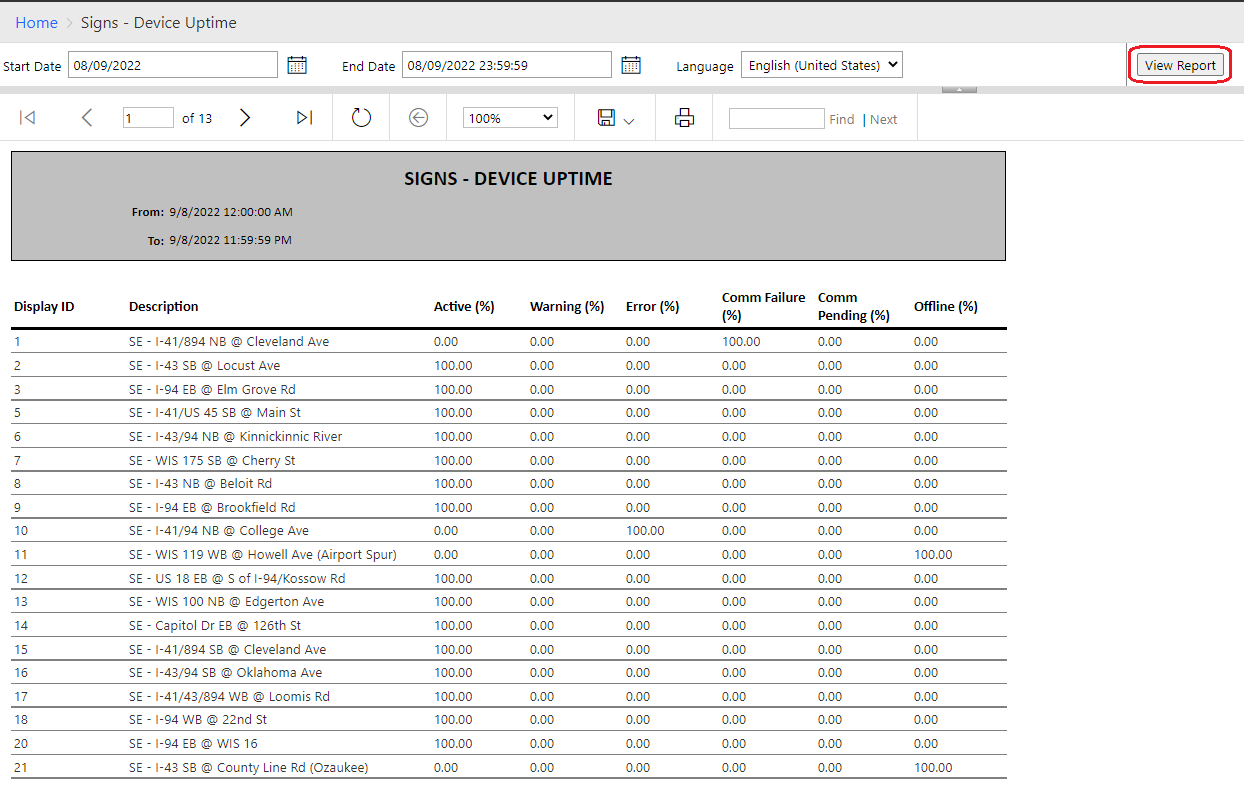Click Offline 100.00 value for Display ID 11

(x=933, y=555)
